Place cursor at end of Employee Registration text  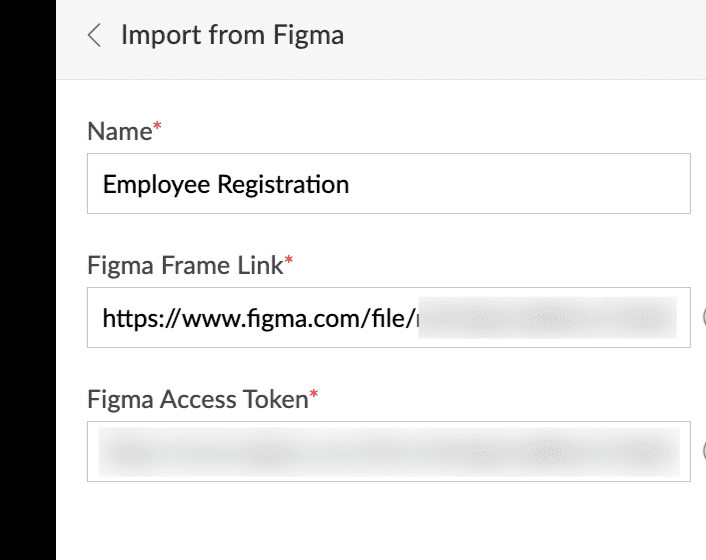351,185
